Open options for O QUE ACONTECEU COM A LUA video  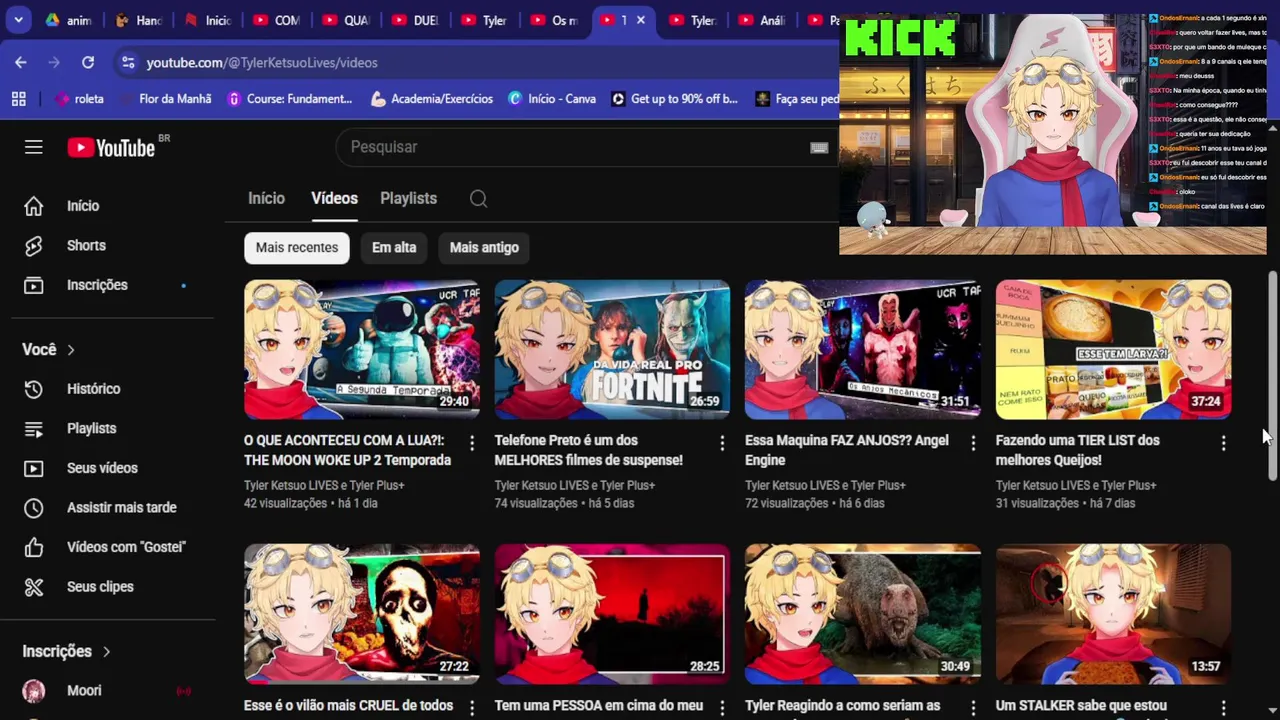click(472, 443)
